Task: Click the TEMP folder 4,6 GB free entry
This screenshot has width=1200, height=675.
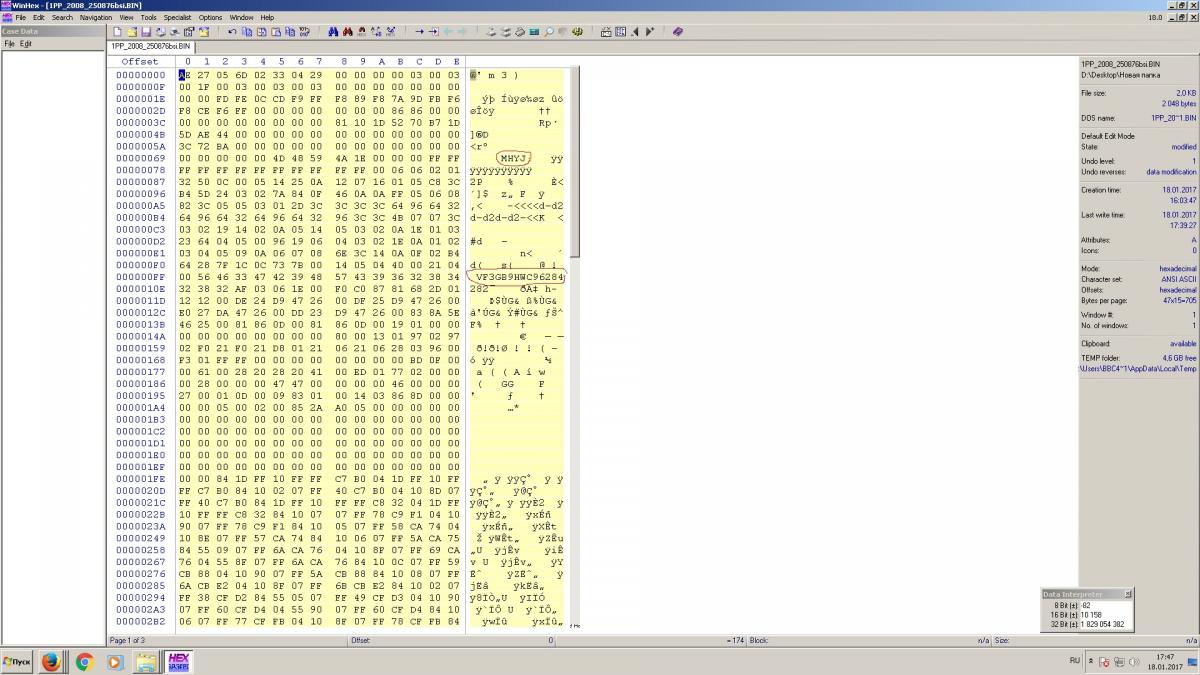Action: 1138,357
